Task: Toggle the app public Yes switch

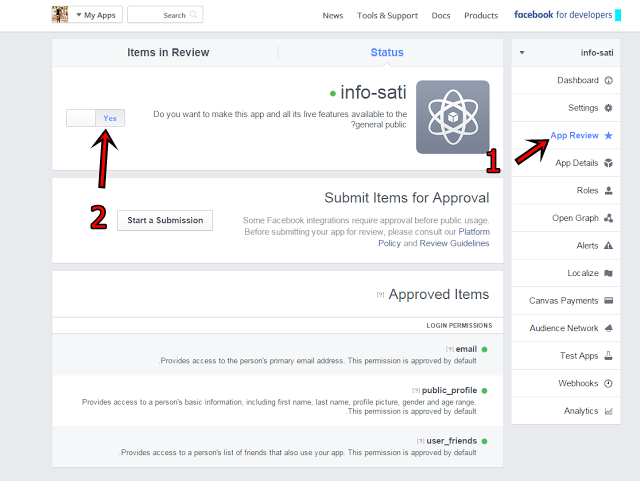Action: pos(96,118)
